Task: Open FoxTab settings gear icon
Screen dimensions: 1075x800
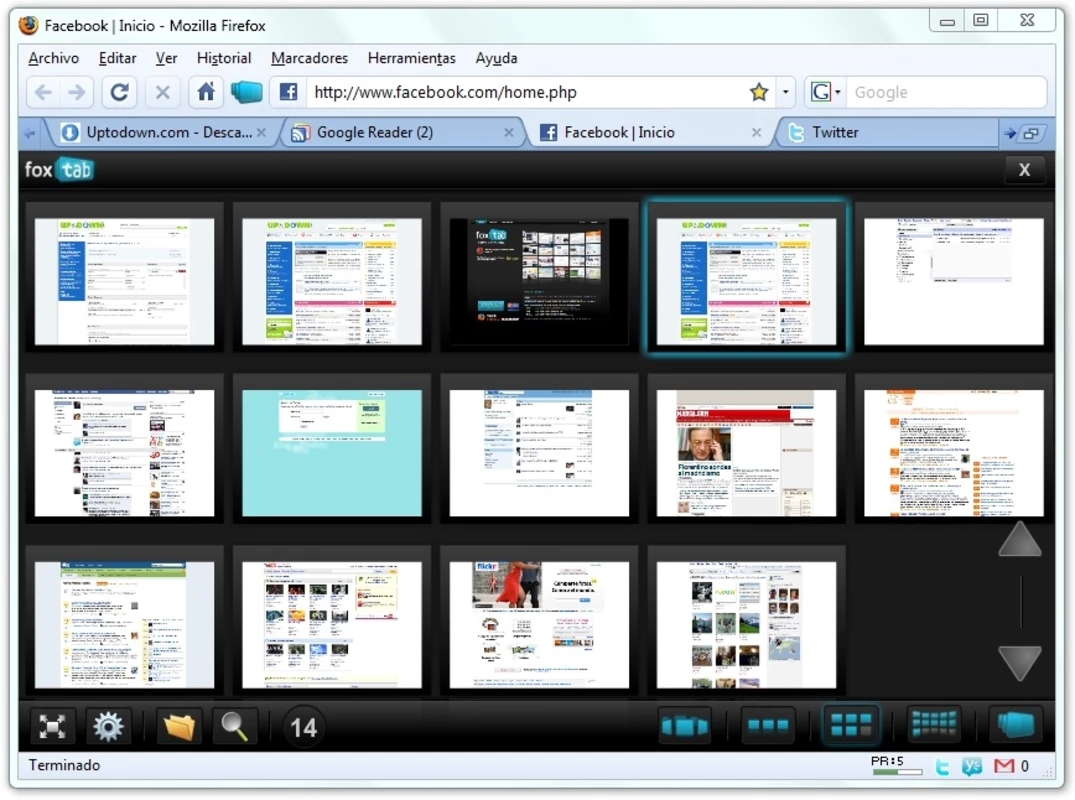Action: pos(108,727)
